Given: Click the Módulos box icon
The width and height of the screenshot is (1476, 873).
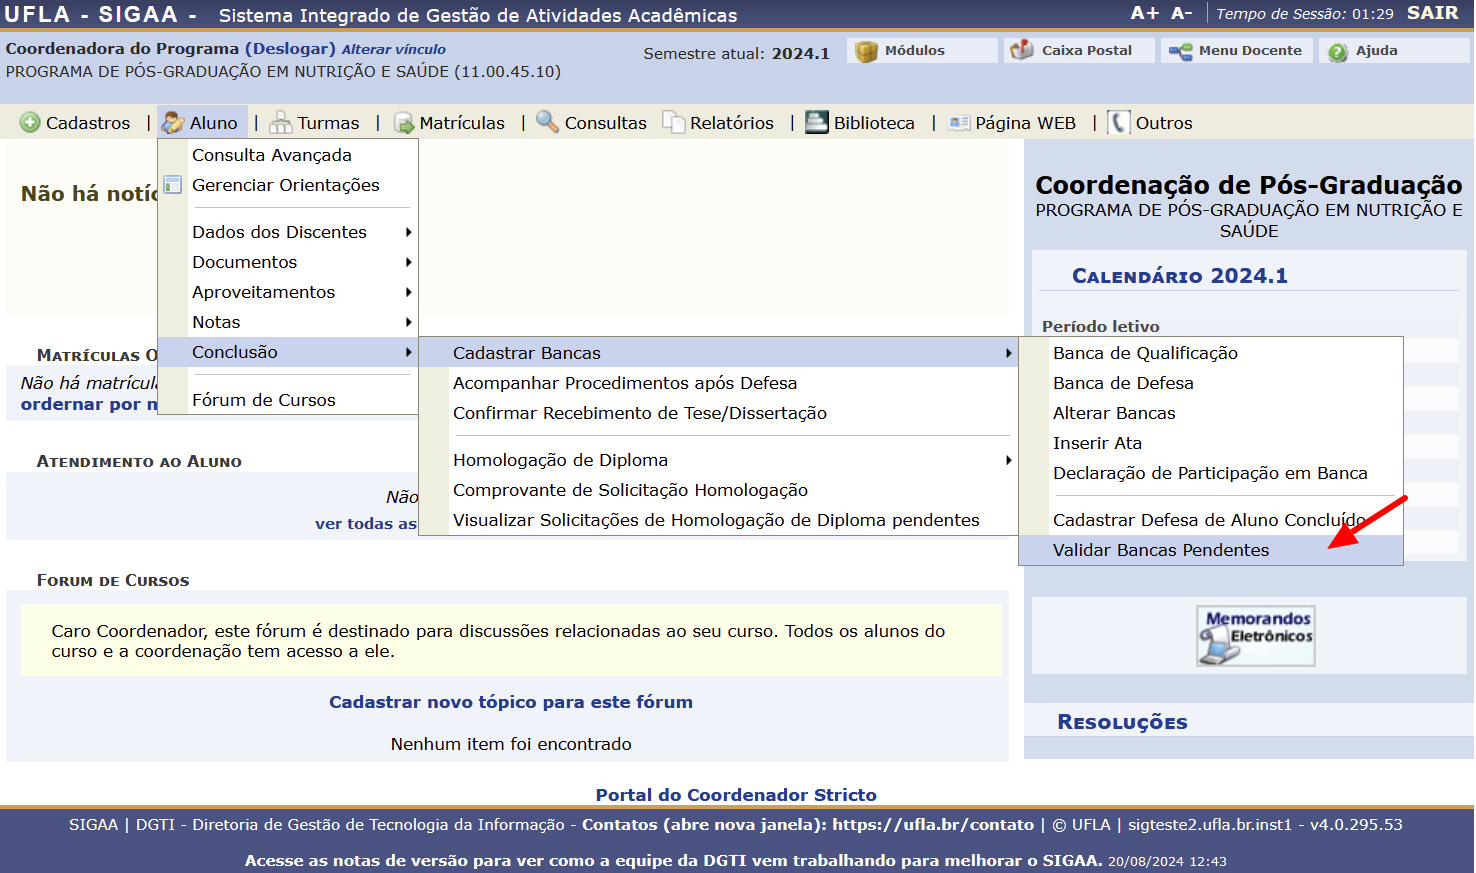Looking at the screenshot, I should (866, 51).
